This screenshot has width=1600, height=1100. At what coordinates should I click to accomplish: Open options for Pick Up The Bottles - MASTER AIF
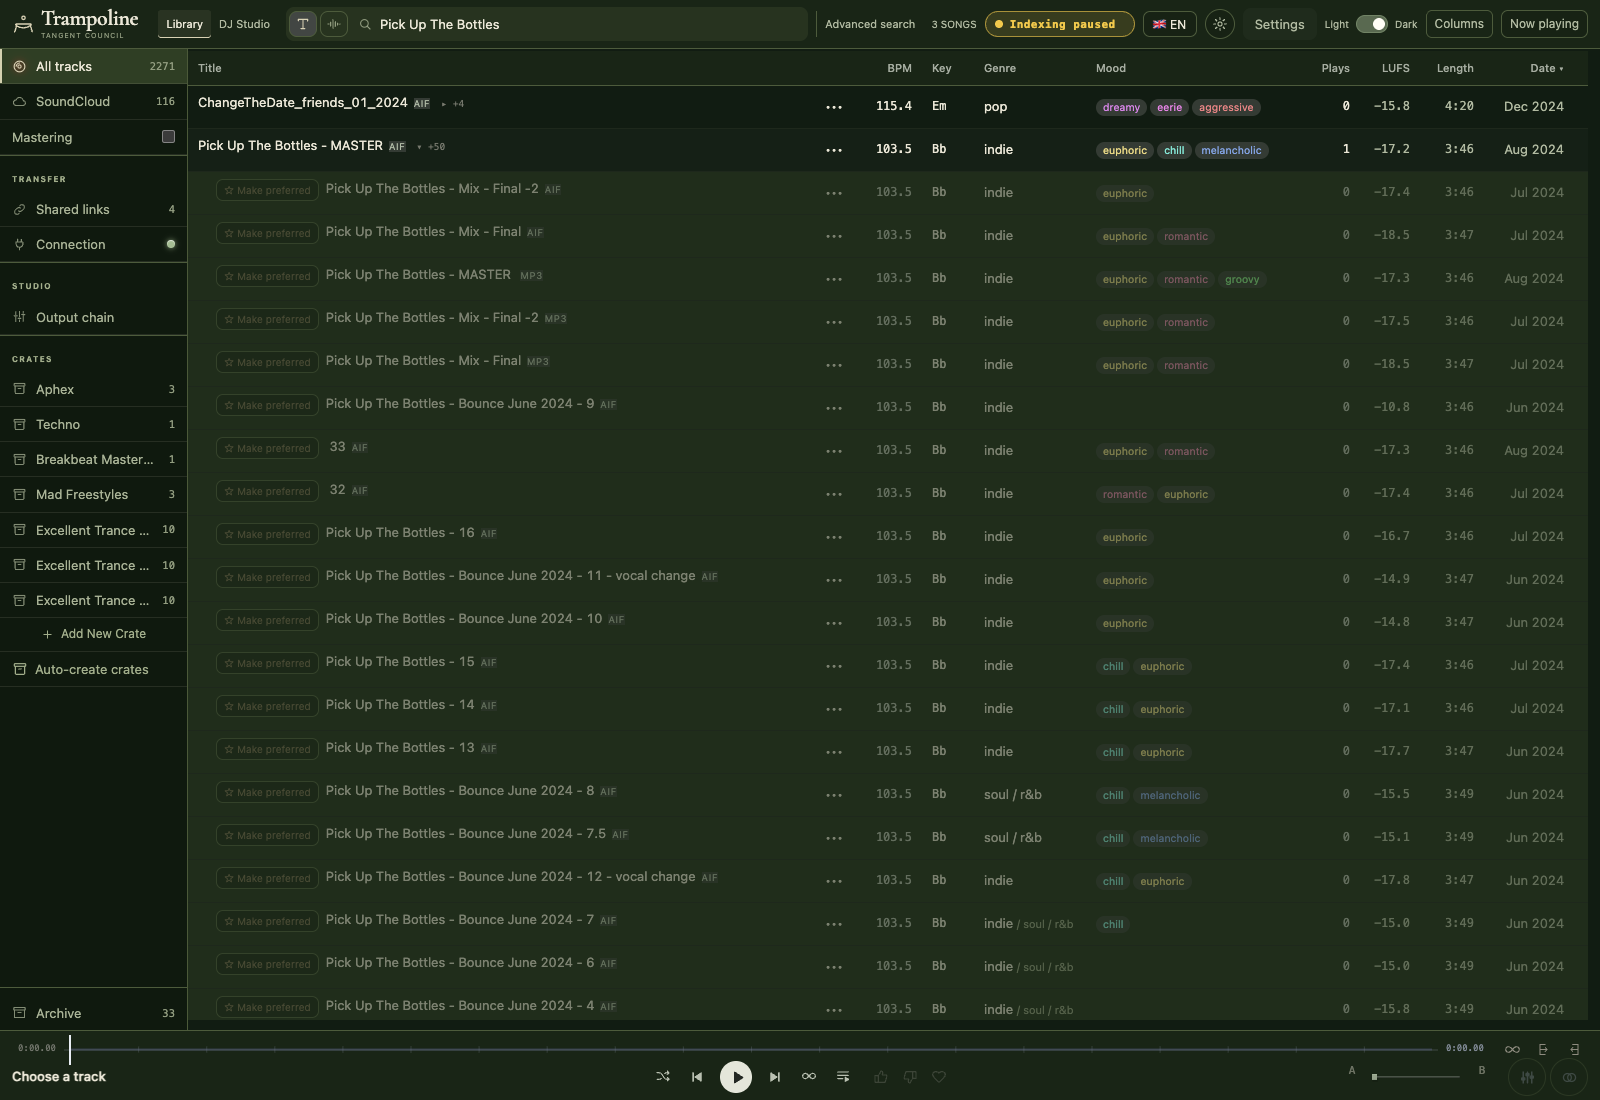(x=834, y=150)
